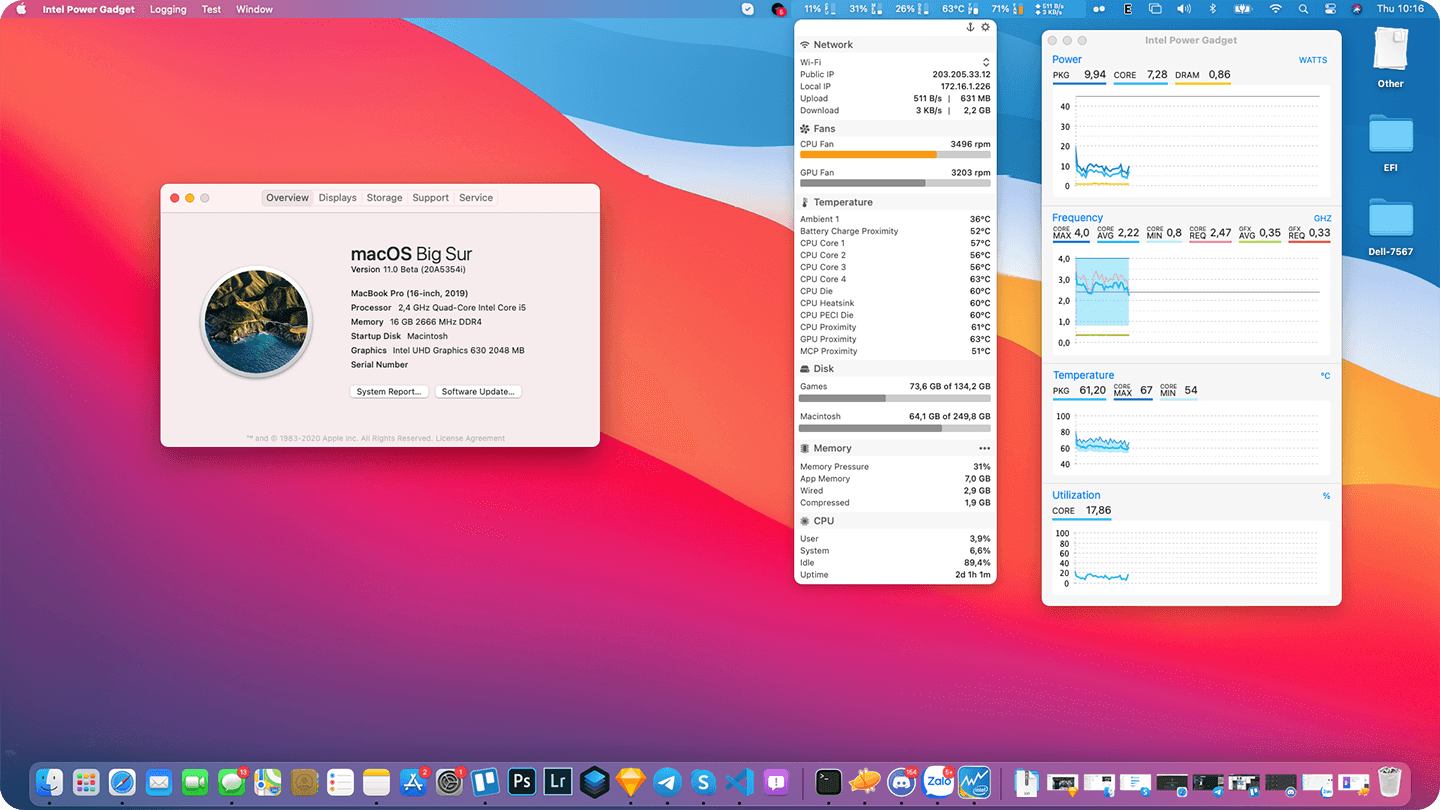Open the Logging menu
The image size is (1440, 810).
[168, 9]
